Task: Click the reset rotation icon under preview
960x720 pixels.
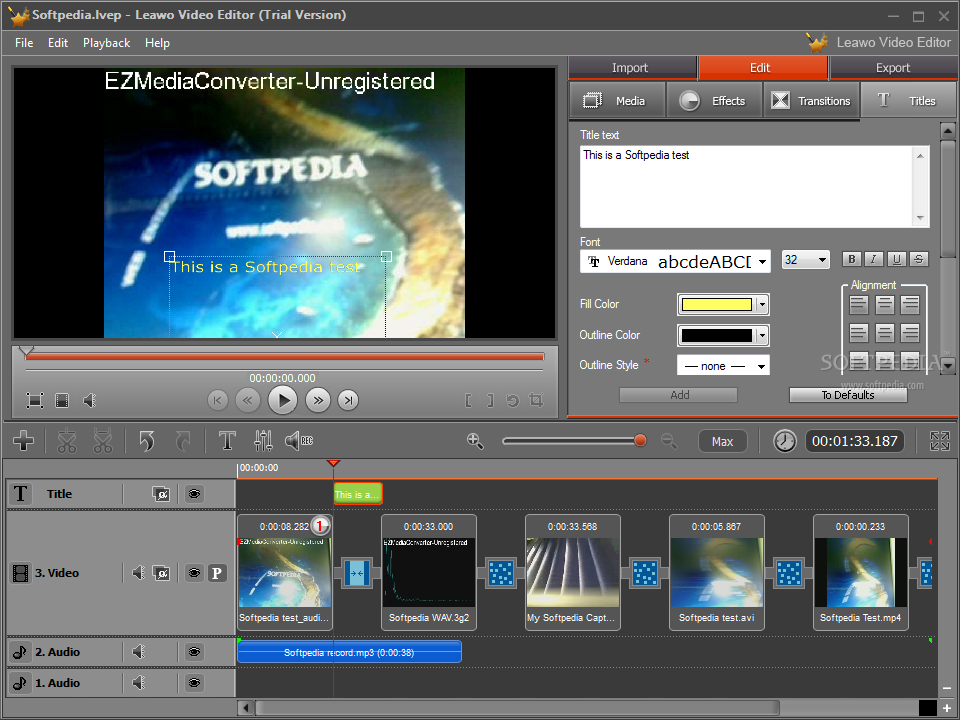Action: [512, 400]
